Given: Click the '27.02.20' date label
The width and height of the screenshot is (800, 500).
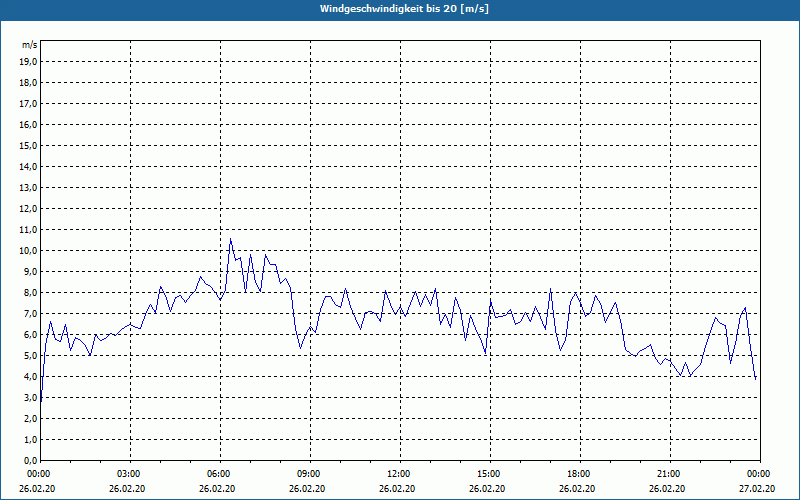Looking at the screenshot, I should tap(757, 489).
